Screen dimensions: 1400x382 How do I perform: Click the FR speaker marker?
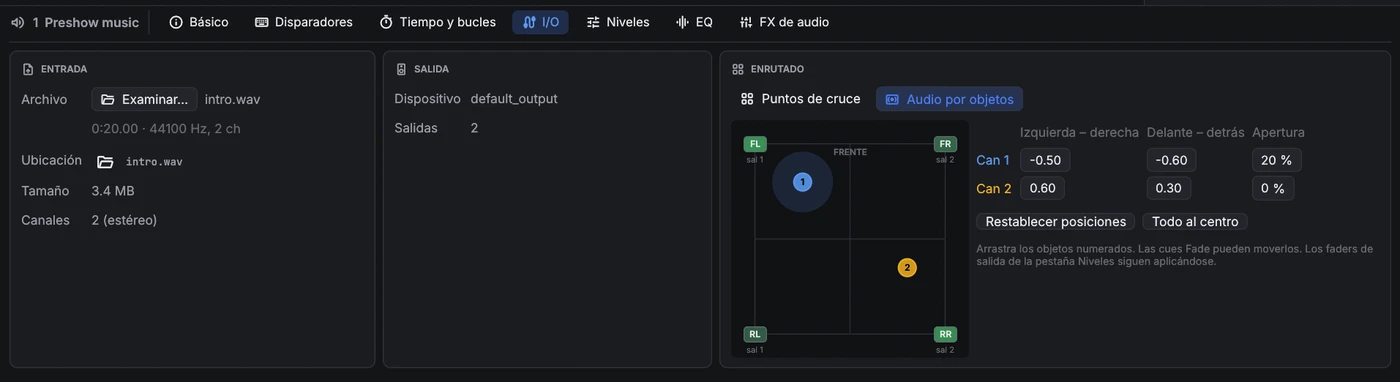tap(945, 144)
